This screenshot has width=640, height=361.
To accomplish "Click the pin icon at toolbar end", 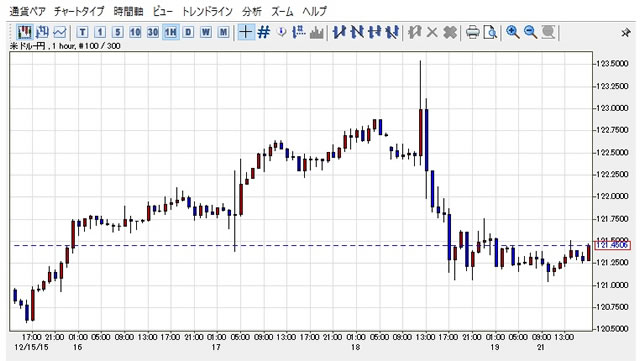I will (626, 32).
